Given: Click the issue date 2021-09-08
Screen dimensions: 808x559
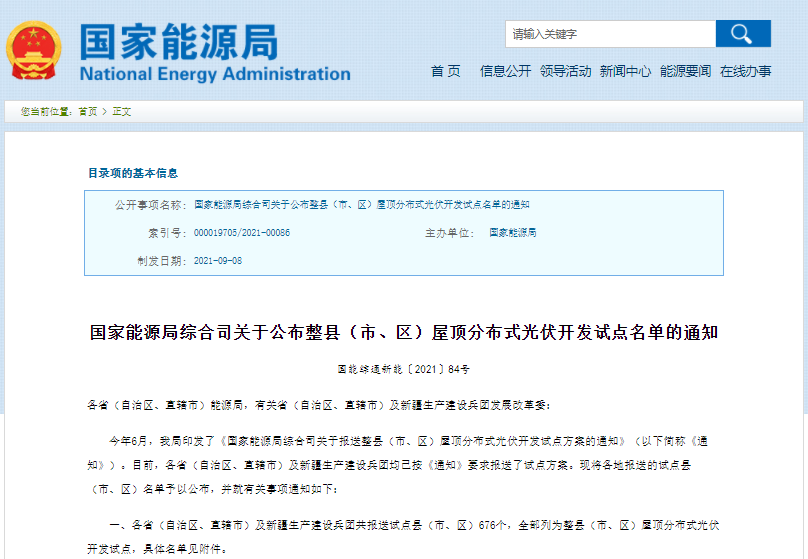Looking at the screenshot, I should click(218, 260).
